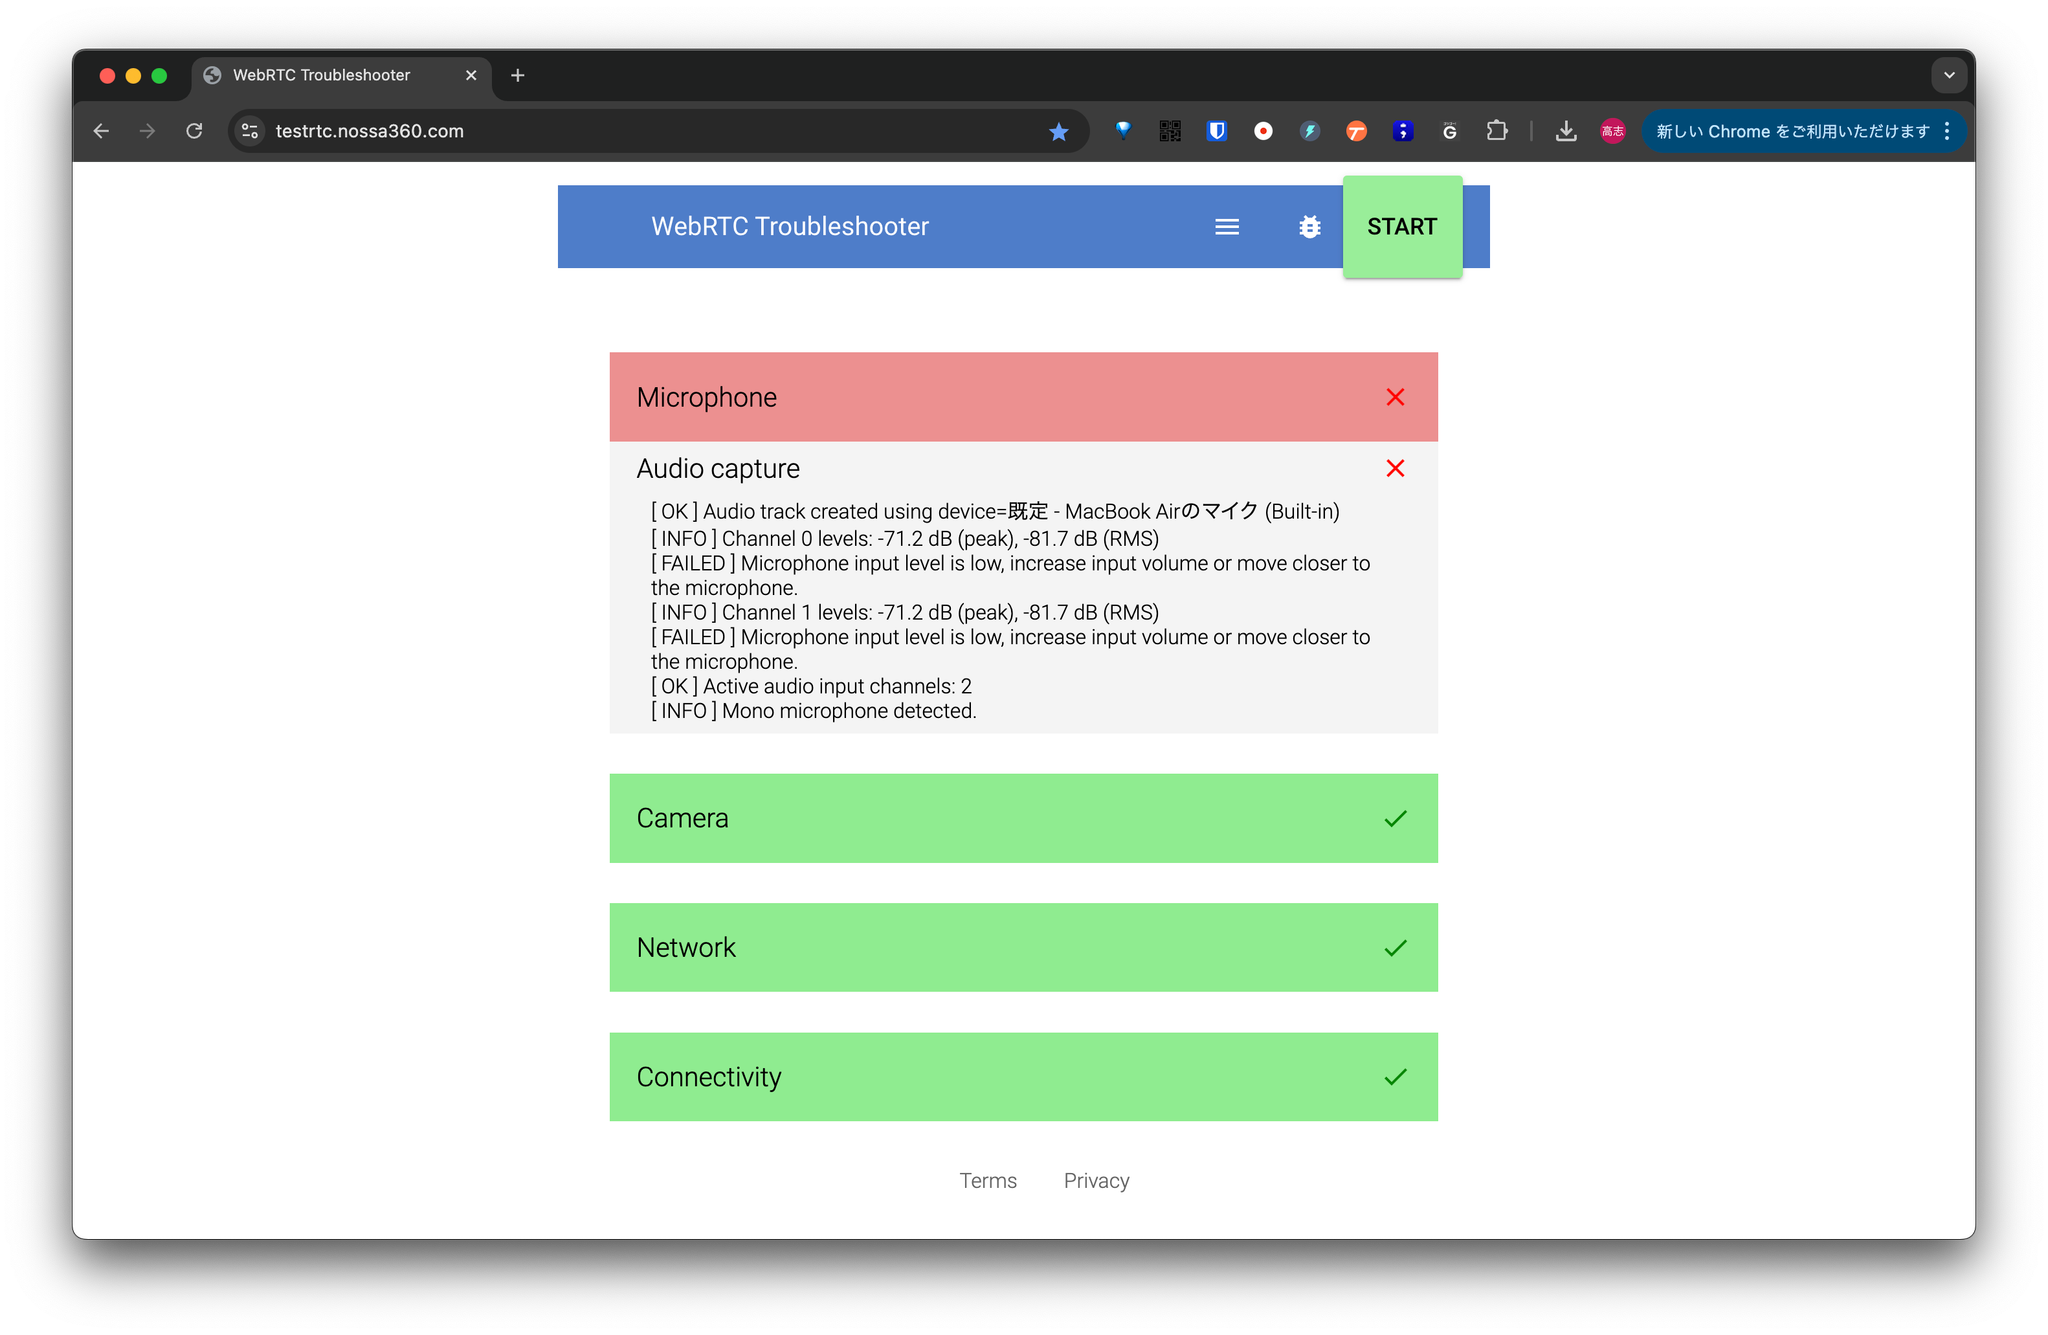The height and width of the screenshot is (1335, 2048).
Task: Click the green checkmark on Camera row
Action: tap(1395, 818)
